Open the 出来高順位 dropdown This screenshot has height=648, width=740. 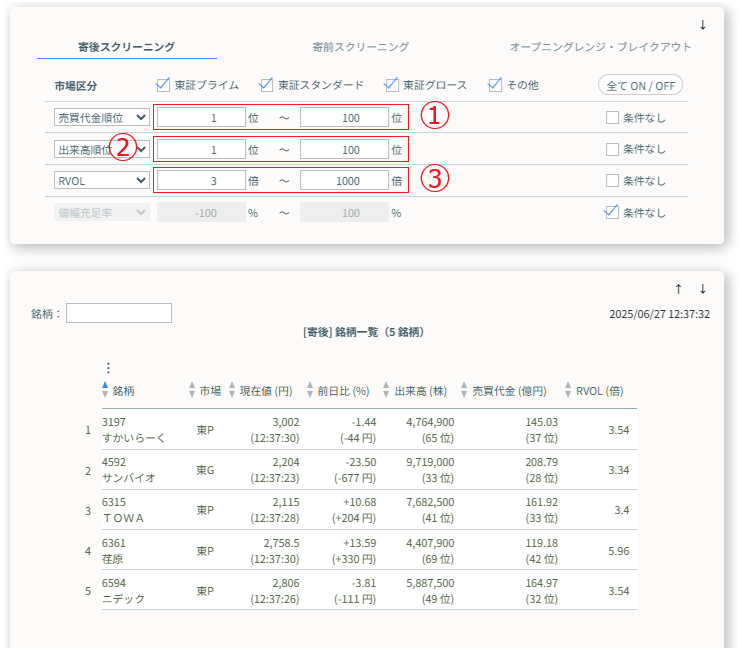pos(102,149)
